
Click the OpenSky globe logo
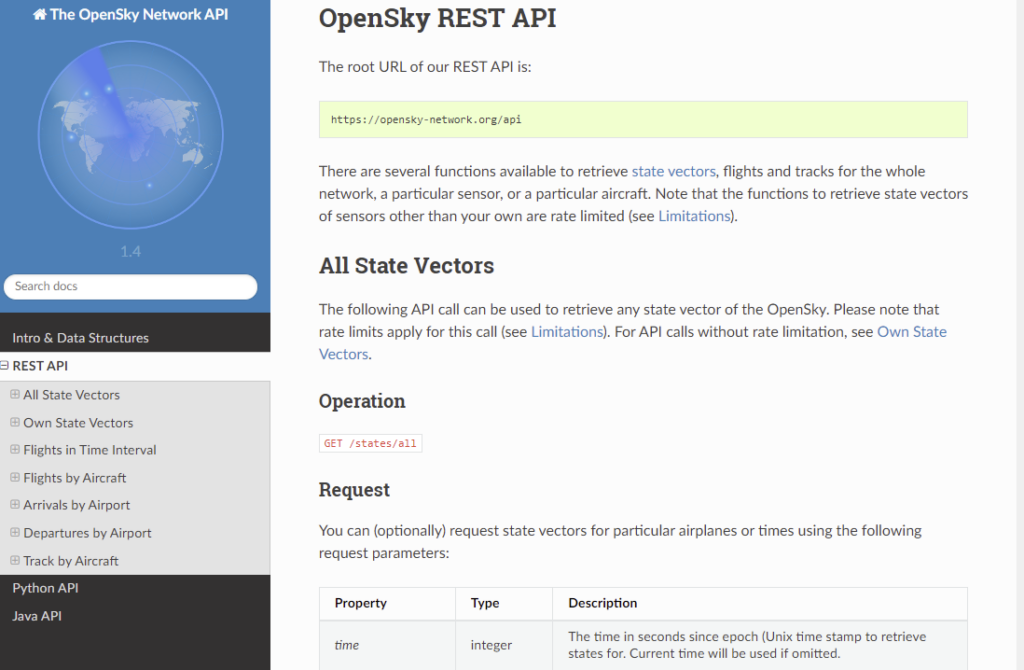click(x=131, y=135)
